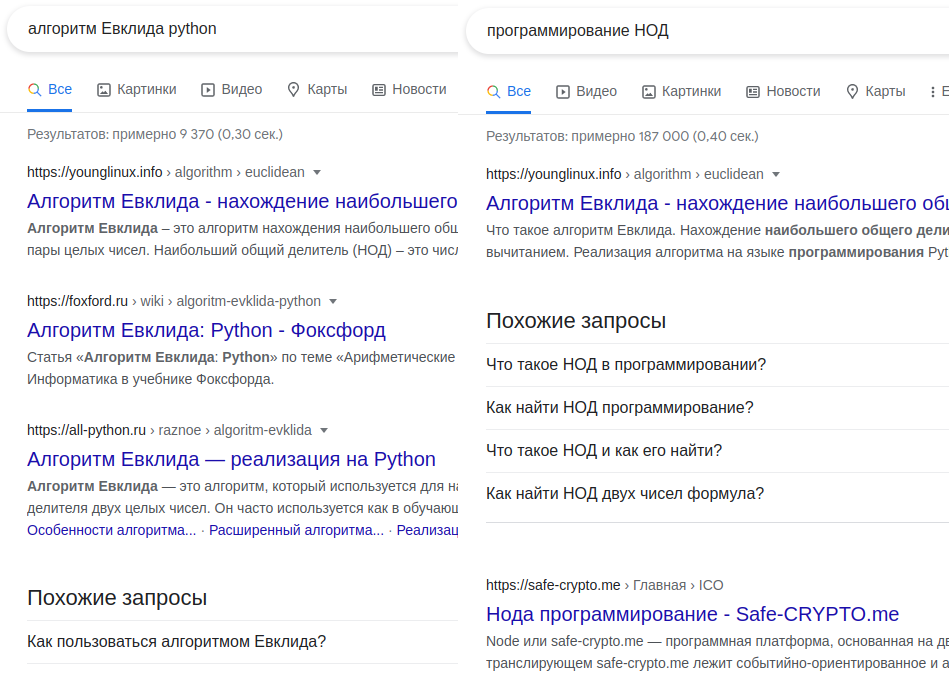
Task: Open "Нода программирование - Safe-CRYPTO.me" result
Action: pos(692,614)
